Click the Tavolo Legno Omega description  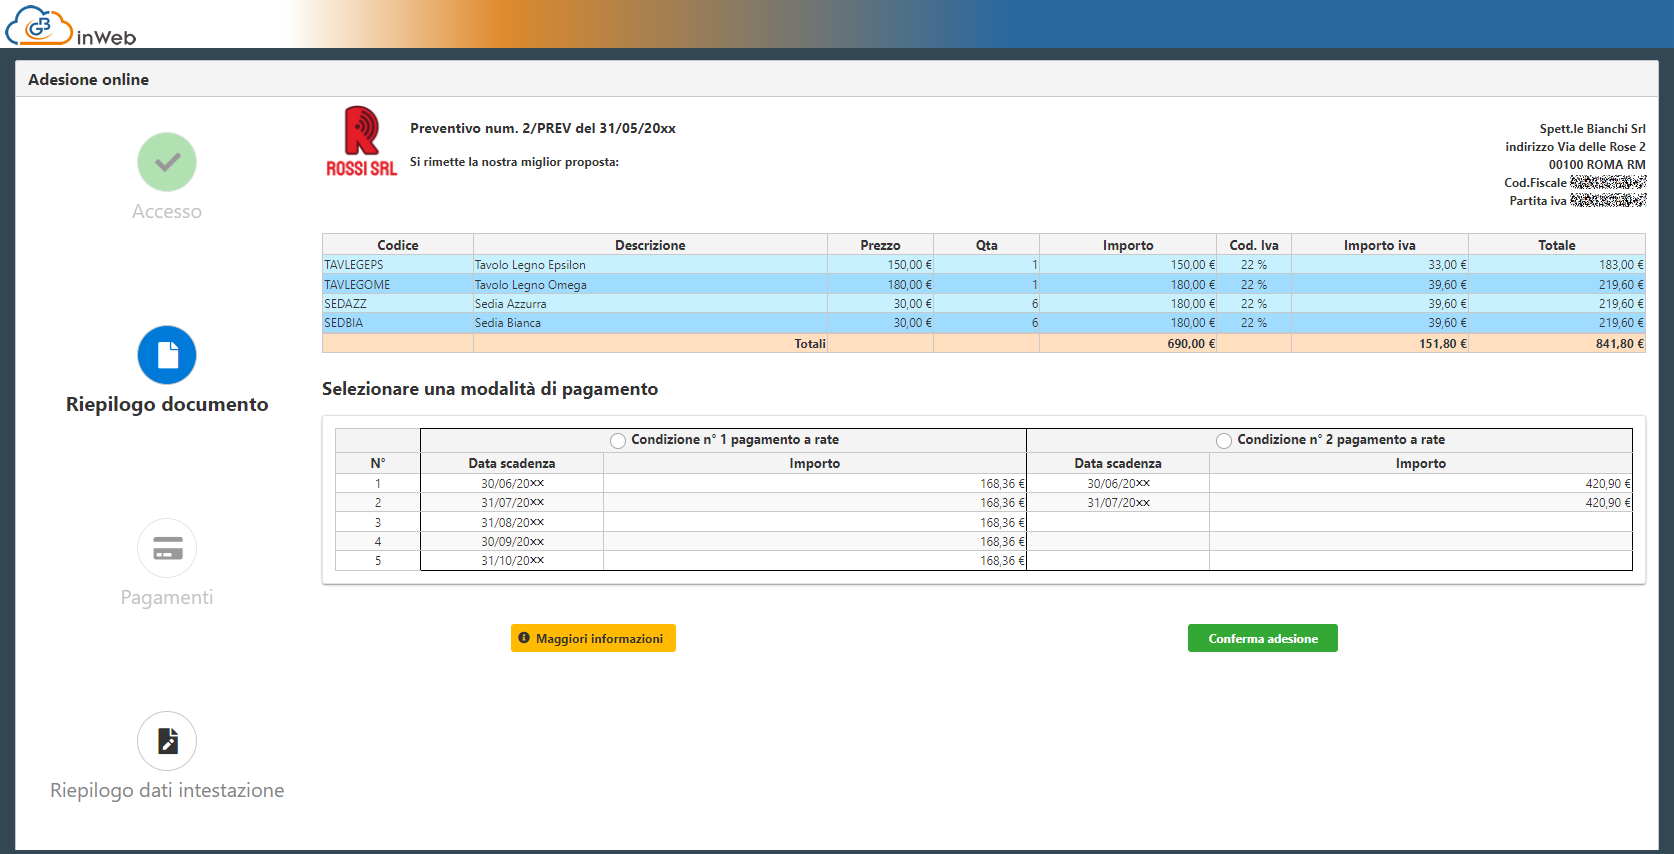coord(531,285)
